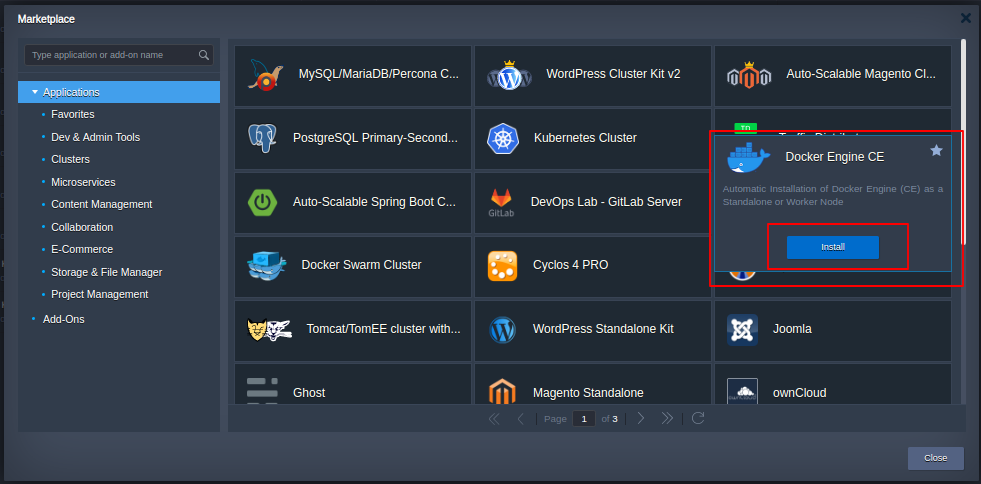Click the application search field

(x=112, y=55)
